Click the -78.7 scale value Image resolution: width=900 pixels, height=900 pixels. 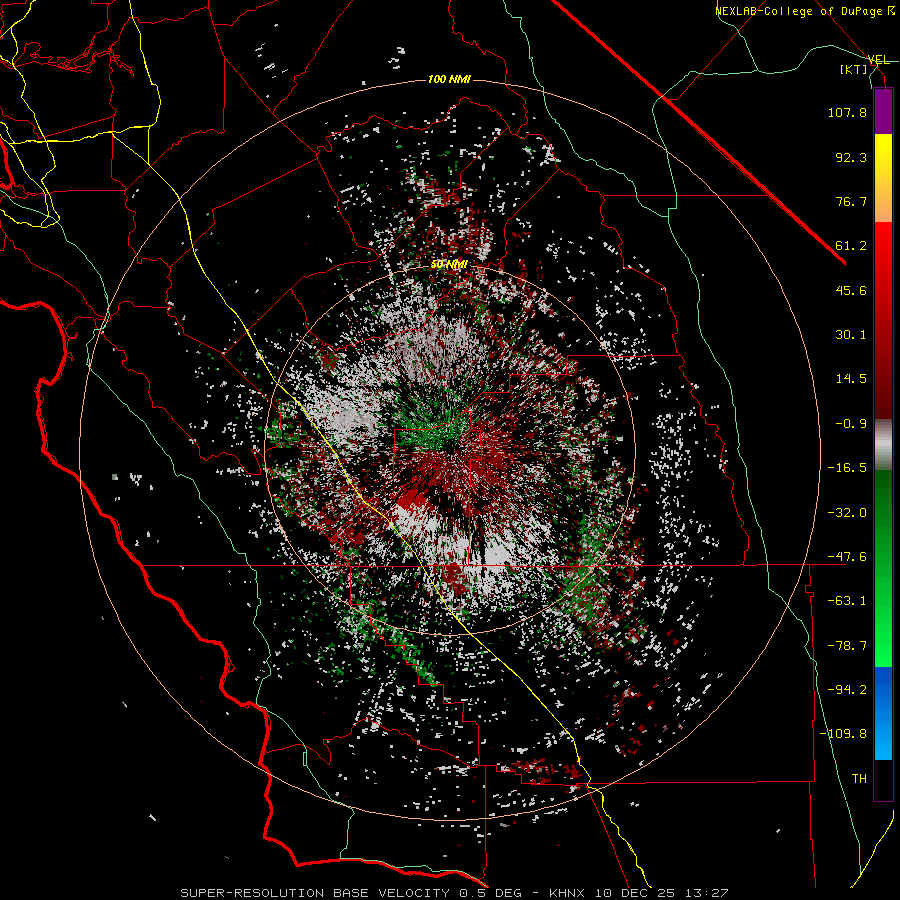[x=847, y=646]
